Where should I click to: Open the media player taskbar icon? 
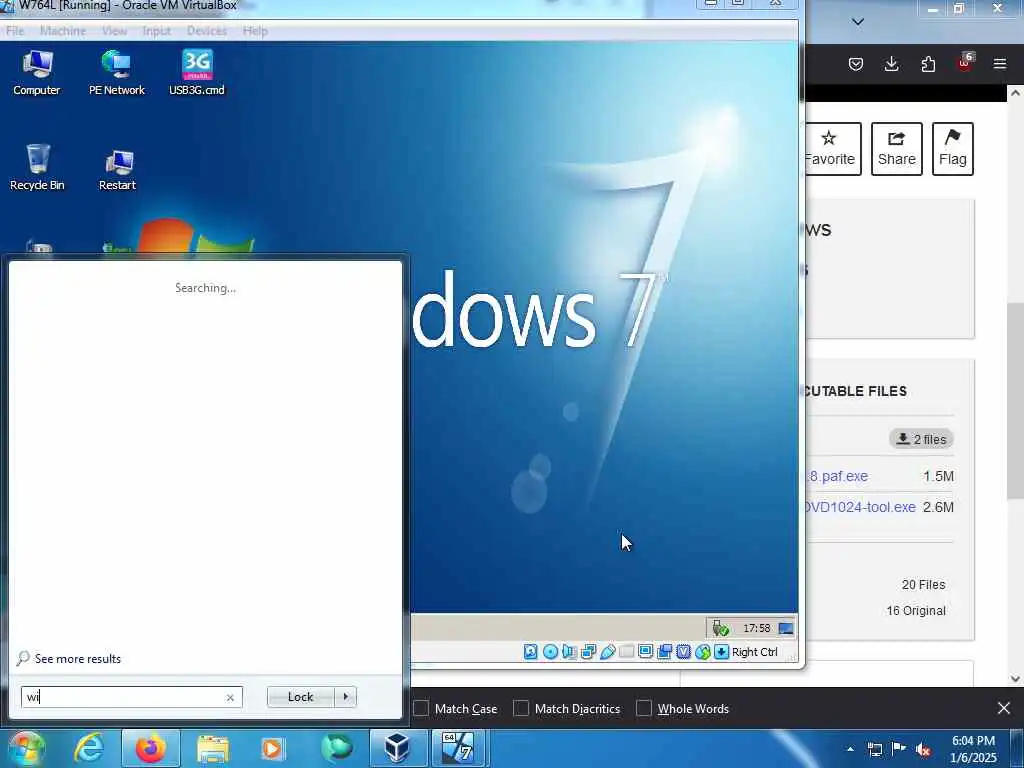(x=272, y=748)
